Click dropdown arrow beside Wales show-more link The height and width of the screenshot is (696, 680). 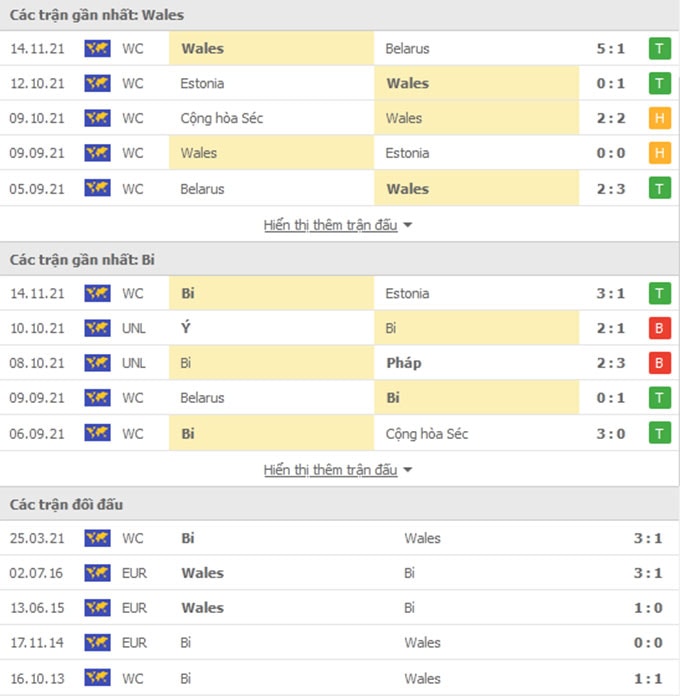pyautogui.click(x=407, y=225)
